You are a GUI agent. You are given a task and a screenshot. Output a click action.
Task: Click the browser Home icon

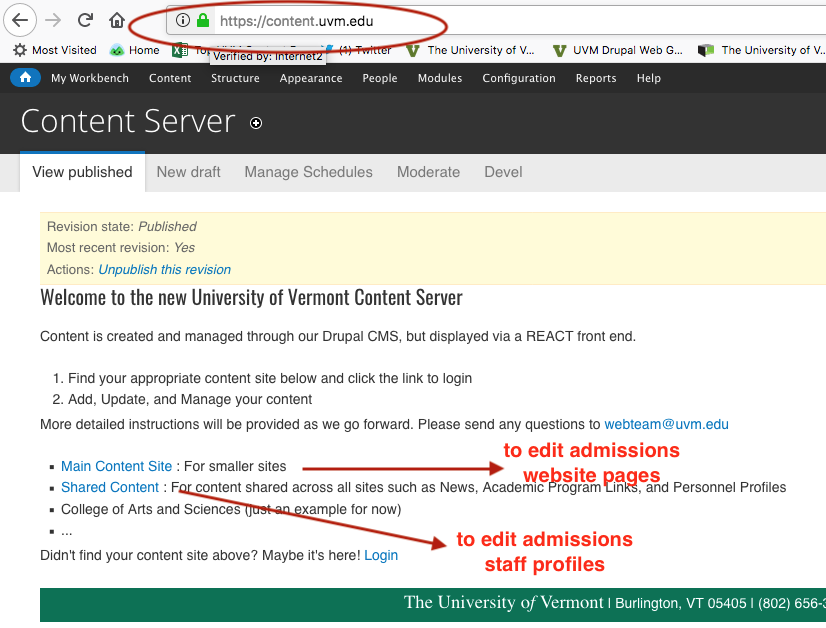[x=116, y=21]
